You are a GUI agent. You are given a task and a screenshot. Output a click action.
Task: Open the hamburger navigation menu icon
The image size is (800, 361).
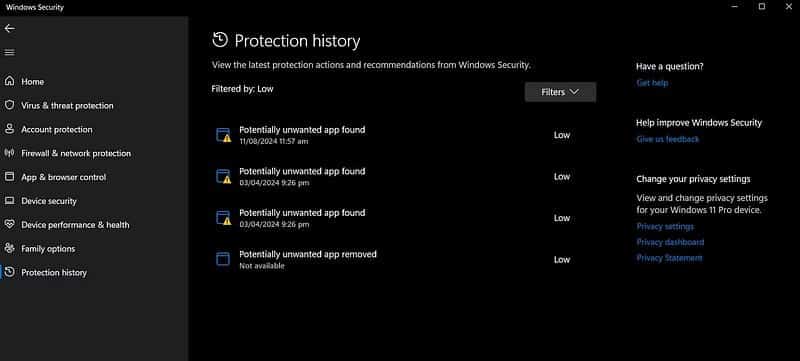pos(9,52)
